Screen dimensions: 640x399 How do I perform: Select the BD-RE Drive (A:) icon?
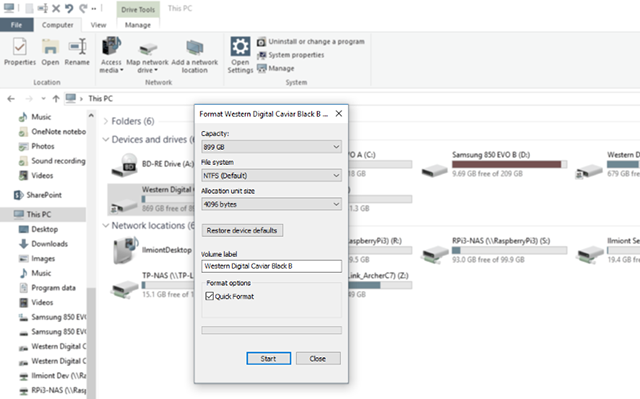pyautogui.click(x=124, y=164)
